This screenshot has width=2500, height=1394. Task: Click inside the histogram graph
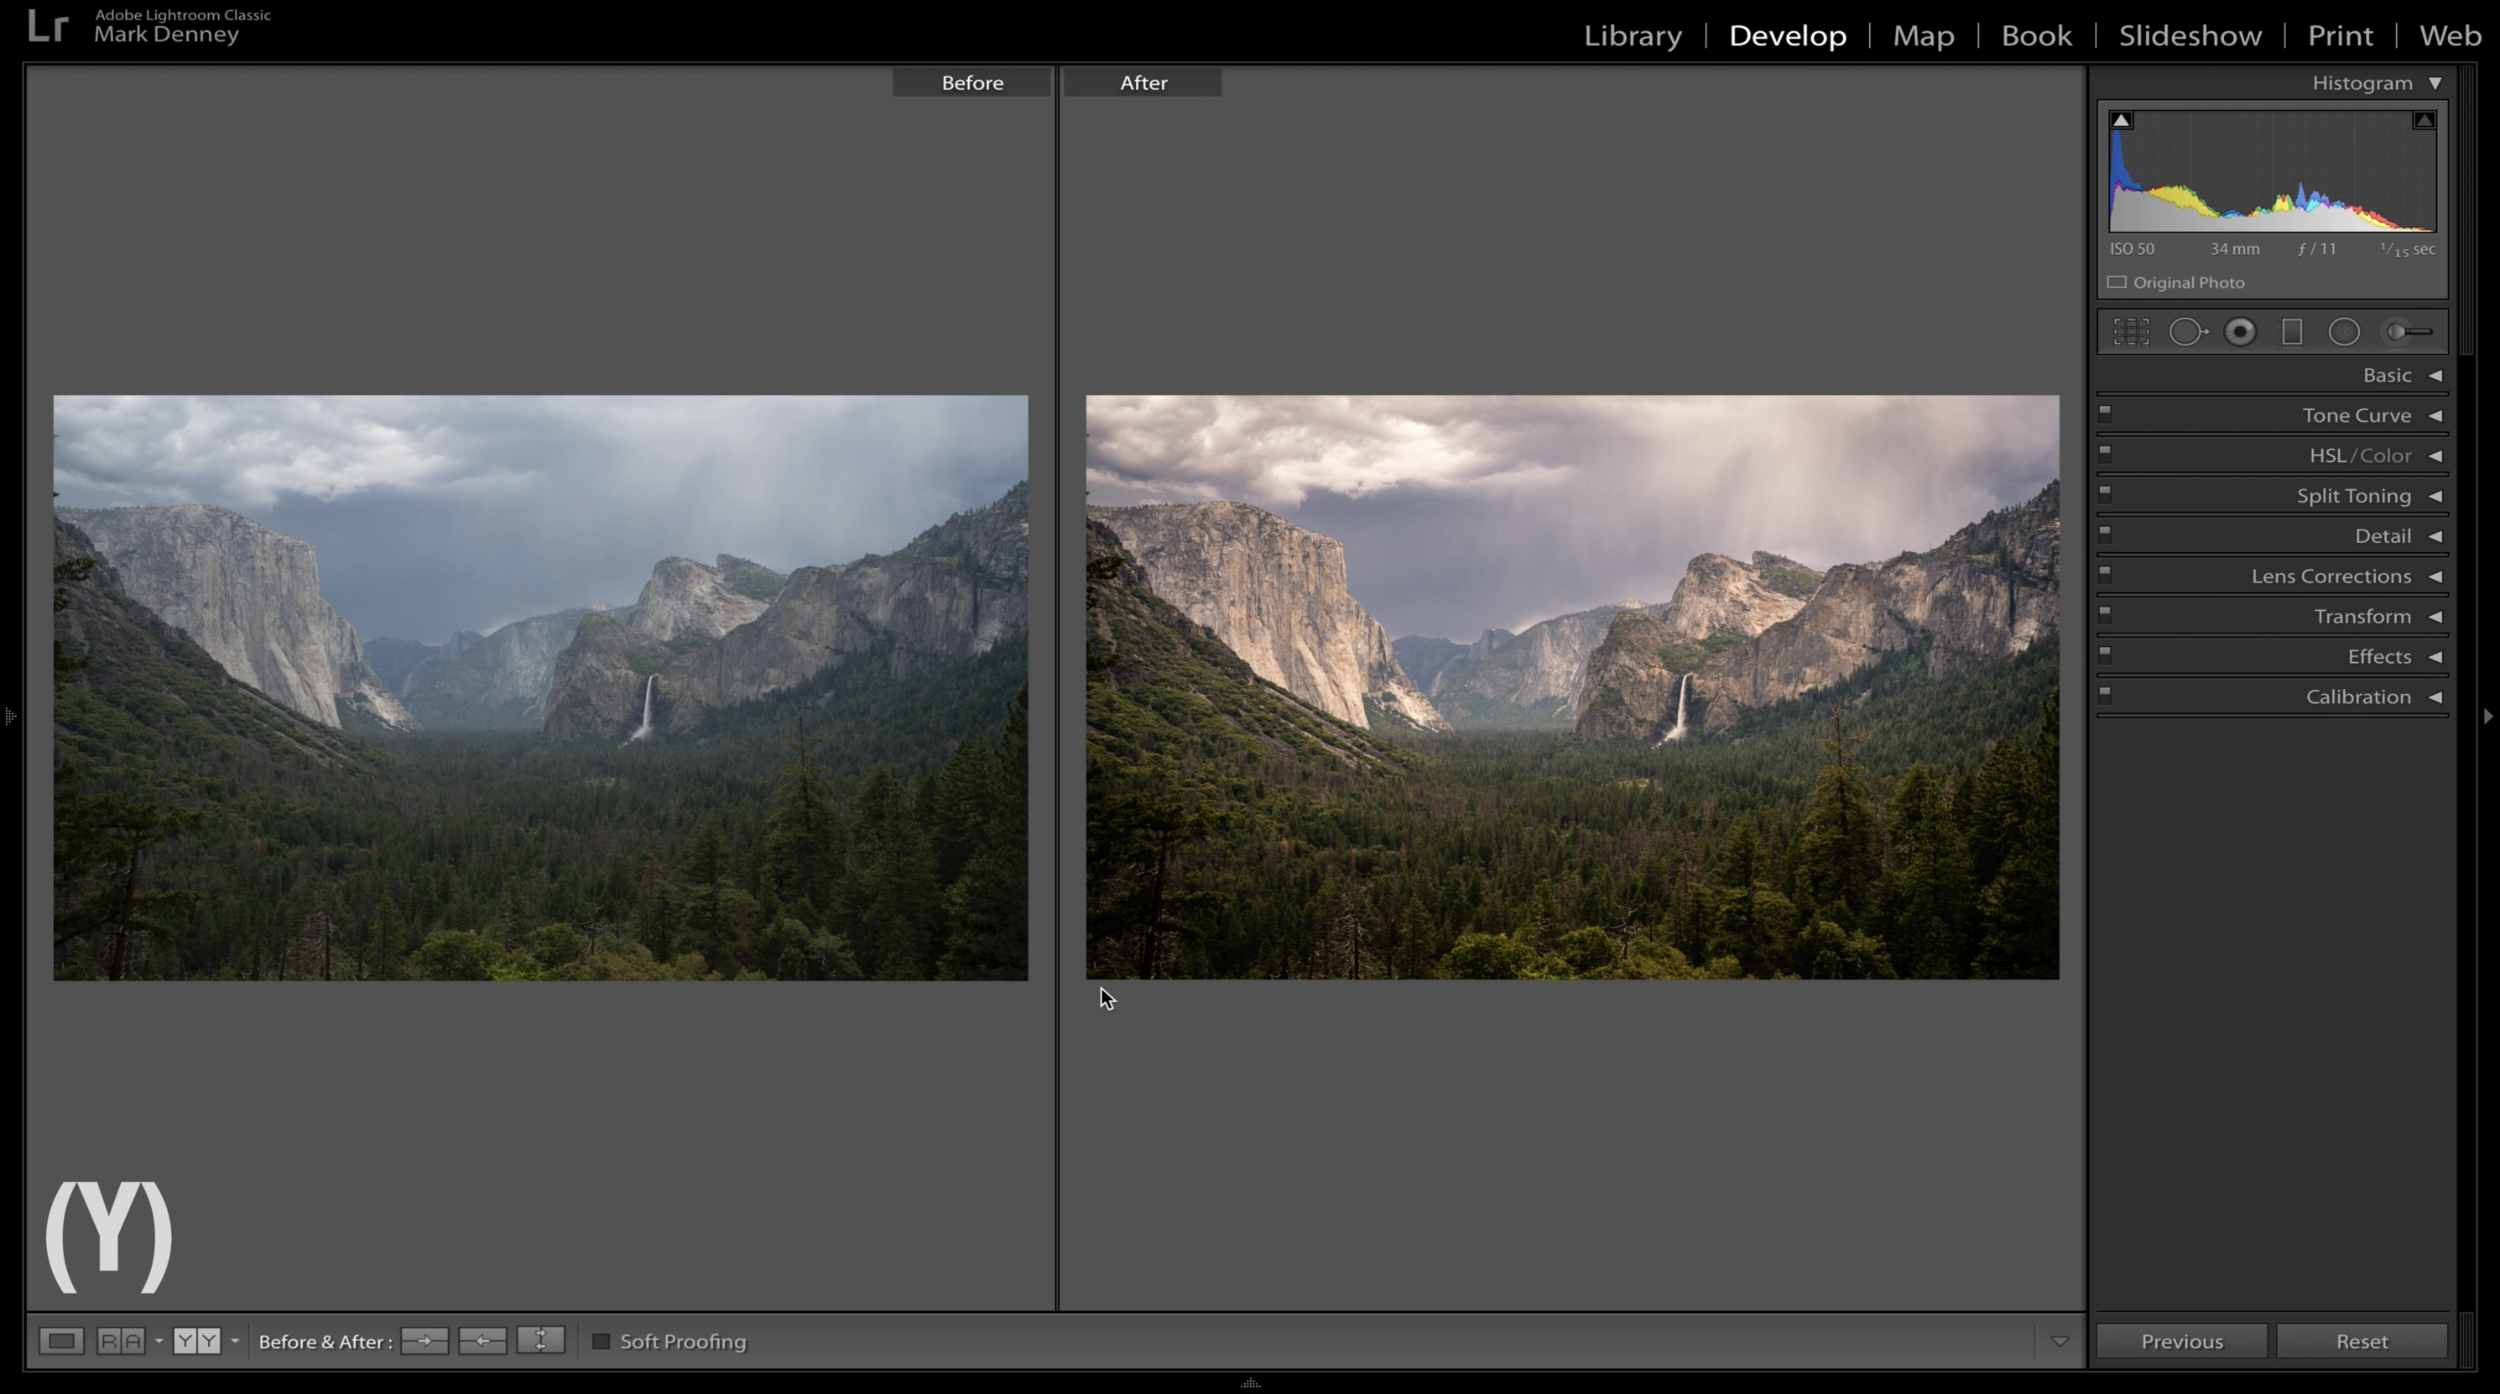tap(2272, 171)
